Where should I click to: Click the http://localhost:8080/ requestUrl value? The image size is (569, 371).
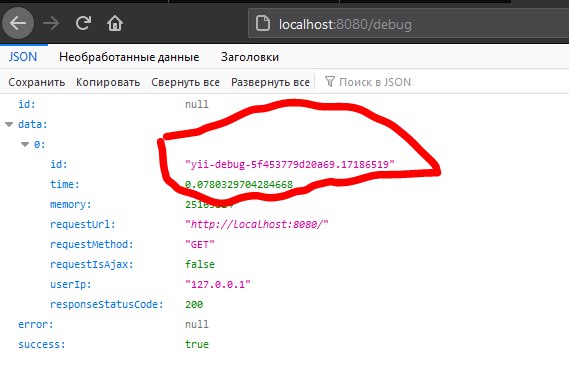pyautogui.click(x=257, y=224)
